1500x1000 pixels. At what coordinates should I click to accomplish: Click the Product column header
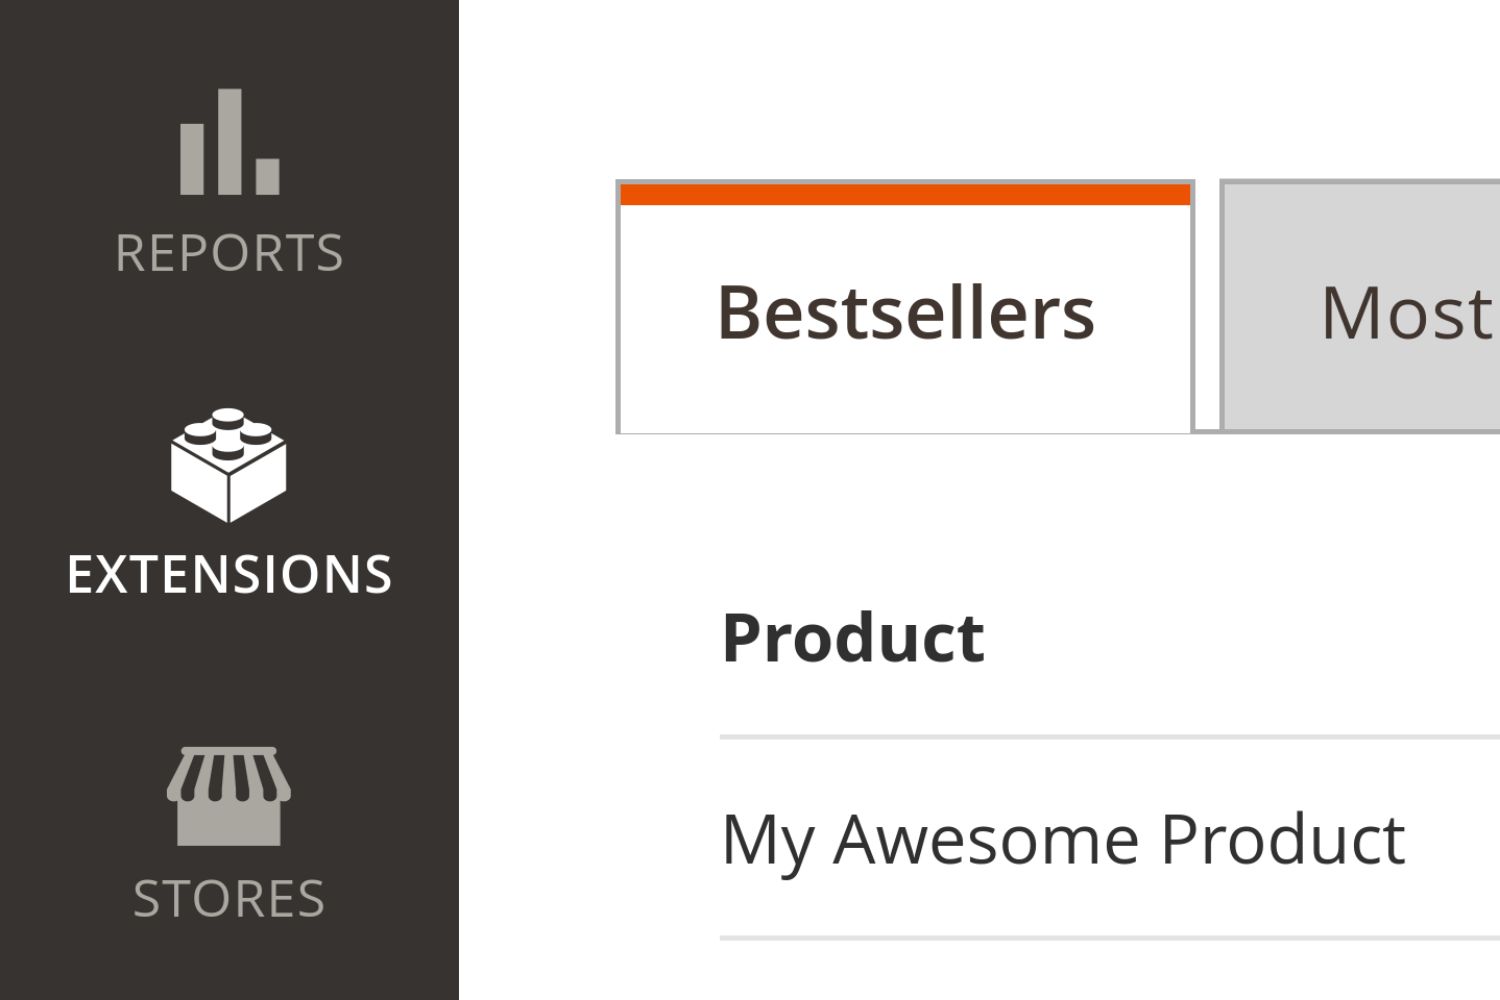853,638
